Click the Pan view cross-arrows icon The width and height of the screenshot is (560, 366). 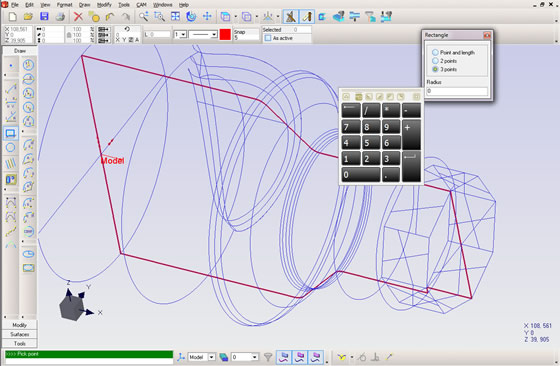coord(207,16)
